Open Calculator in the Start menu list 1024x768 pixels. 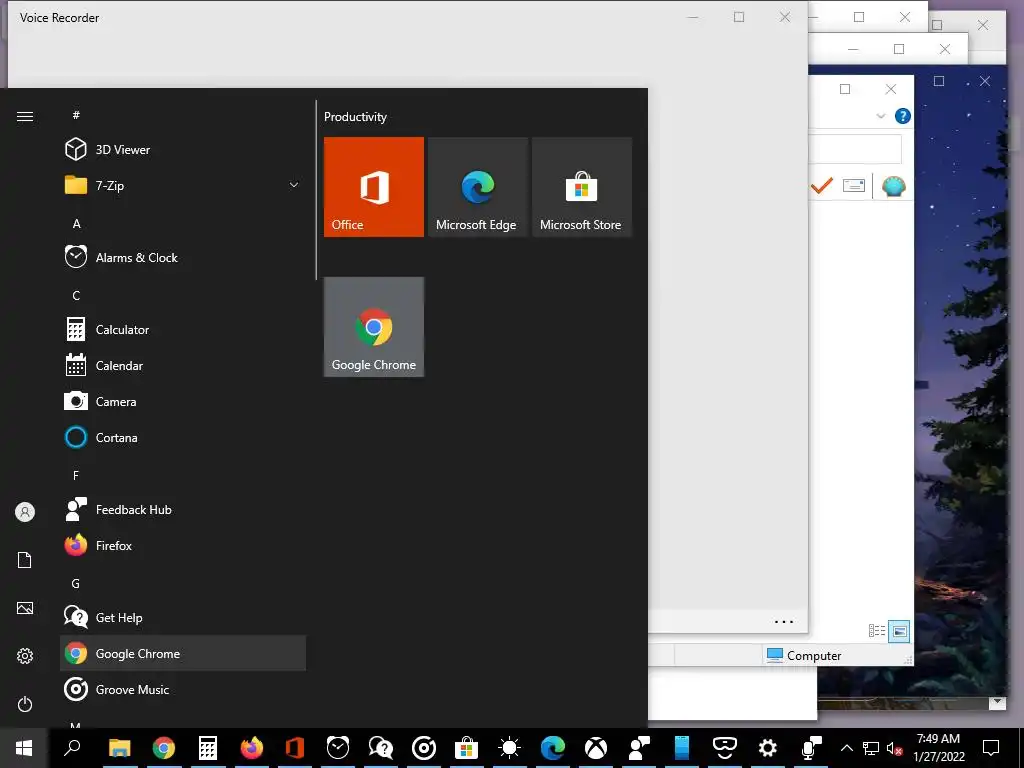tap(183, 329)
